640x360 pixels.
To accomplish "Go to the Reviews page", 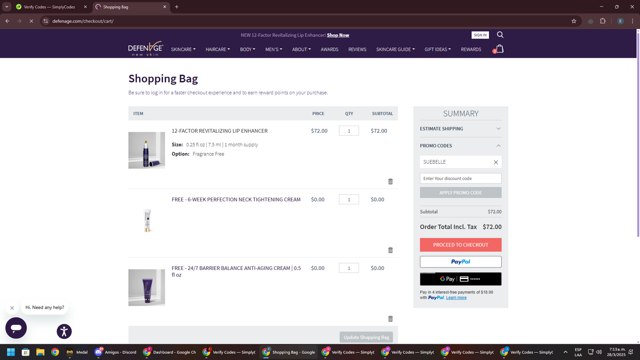I will point(357,49).
